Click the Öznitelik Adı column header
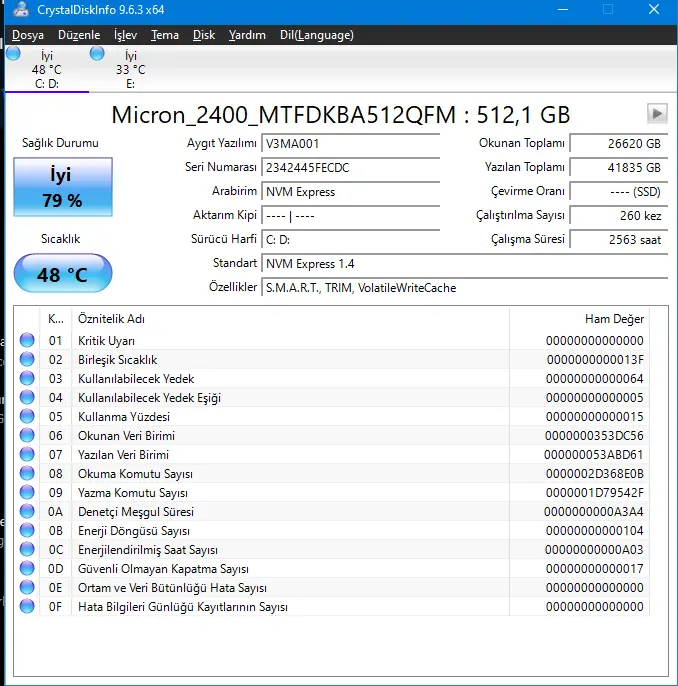 (290, 319)
